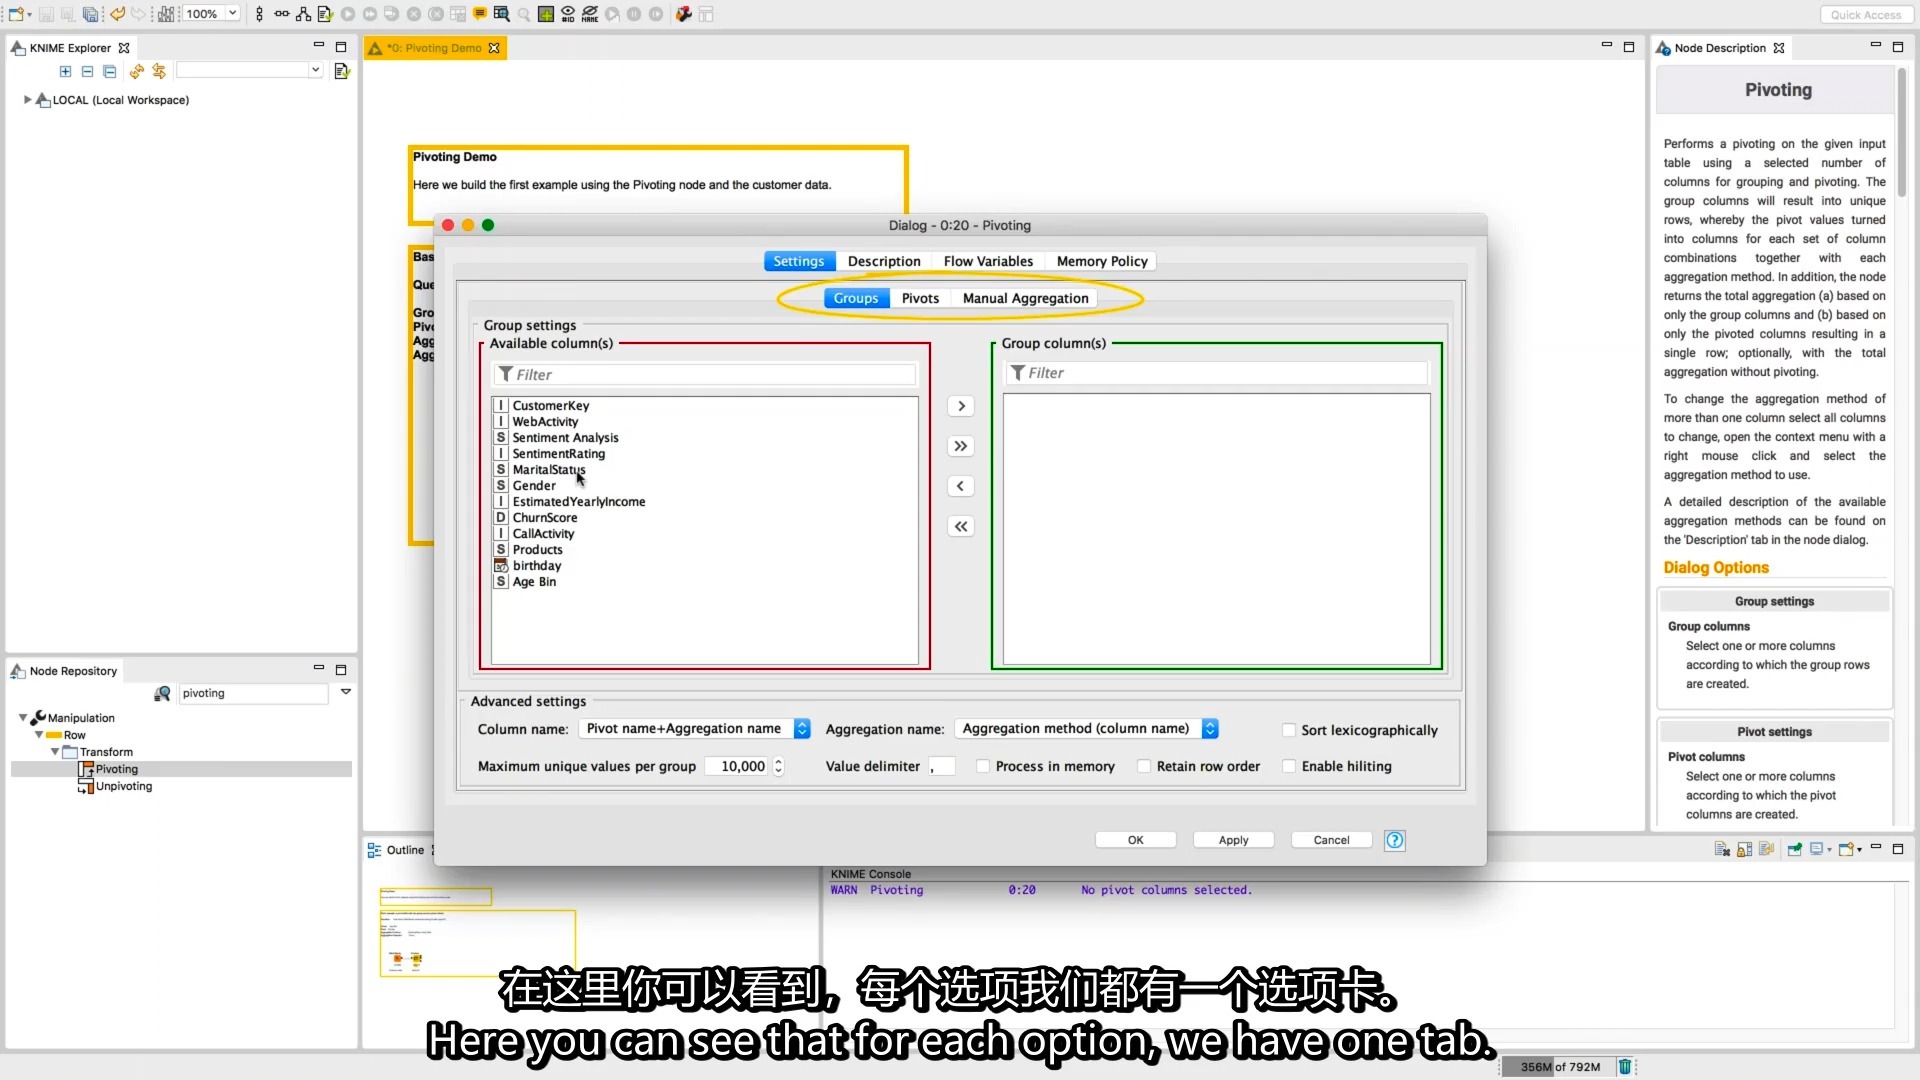Click the Save All icon in the toolbar
The width and height of the screenshot is (1920, 1080).
[x=90, y=14]
